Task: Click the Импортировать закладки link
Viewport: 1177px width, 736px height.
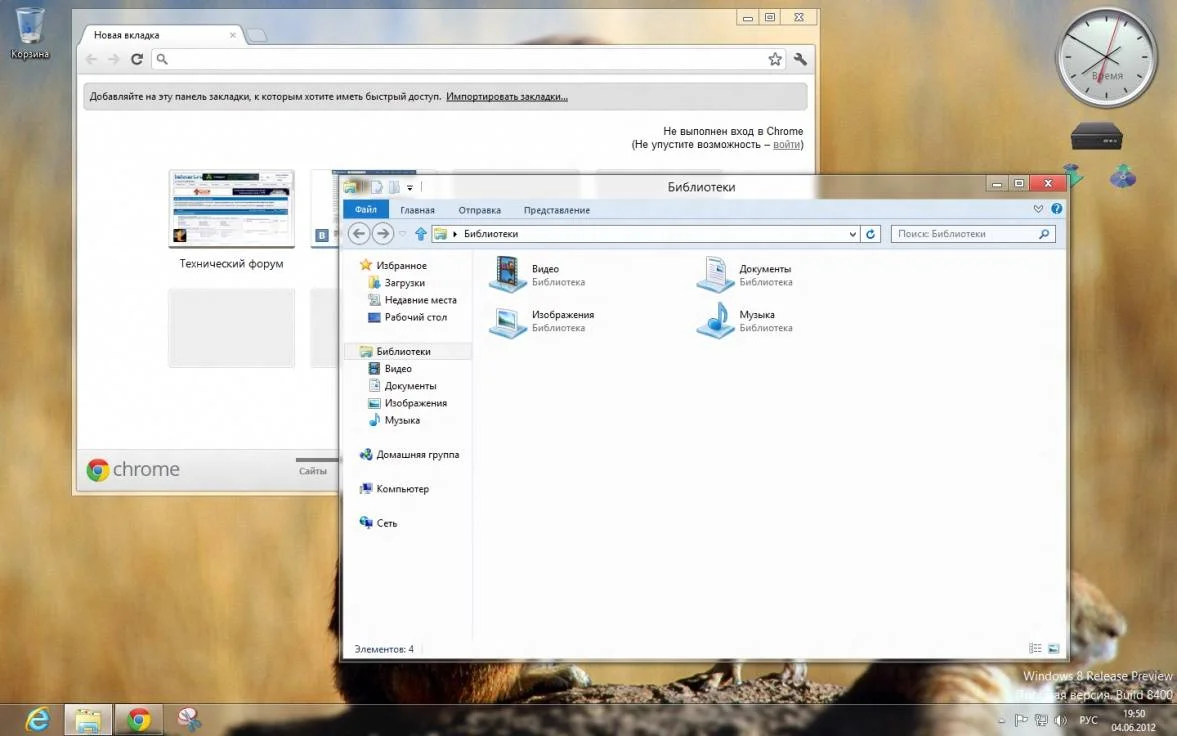Action: 507,97
